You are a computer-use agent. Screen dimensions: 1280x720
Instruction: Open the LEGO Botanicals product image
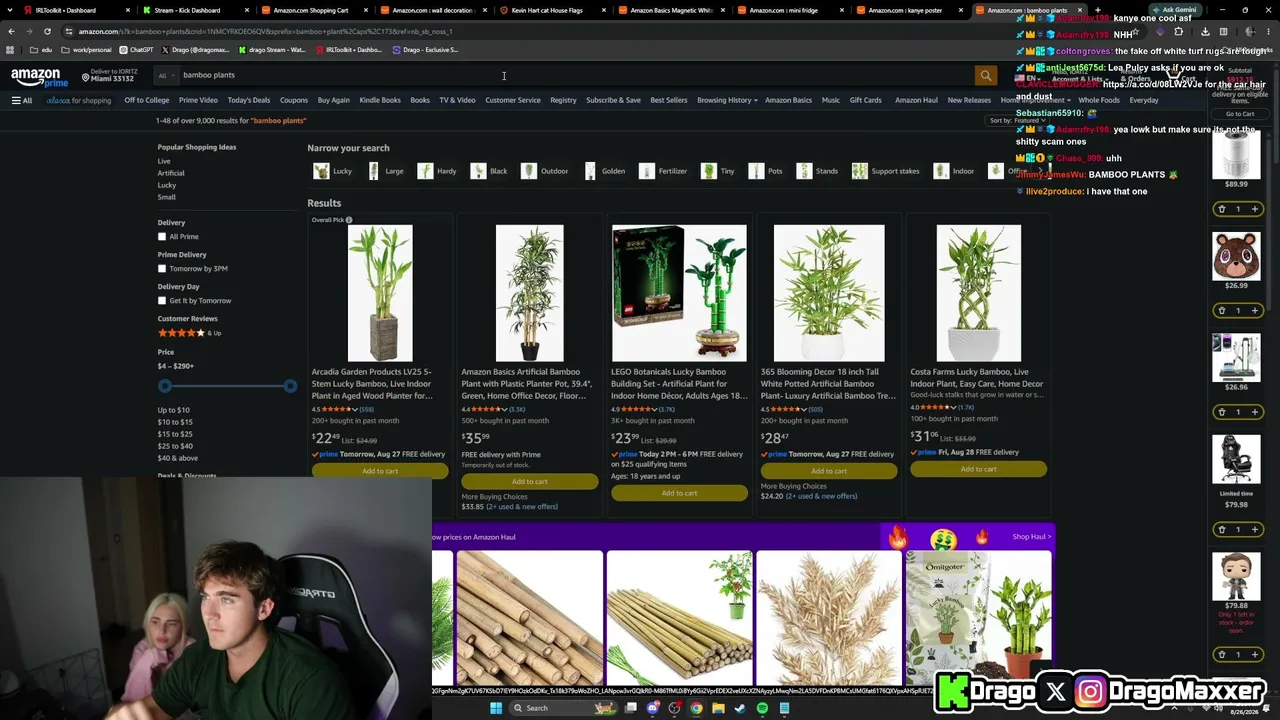679,293
